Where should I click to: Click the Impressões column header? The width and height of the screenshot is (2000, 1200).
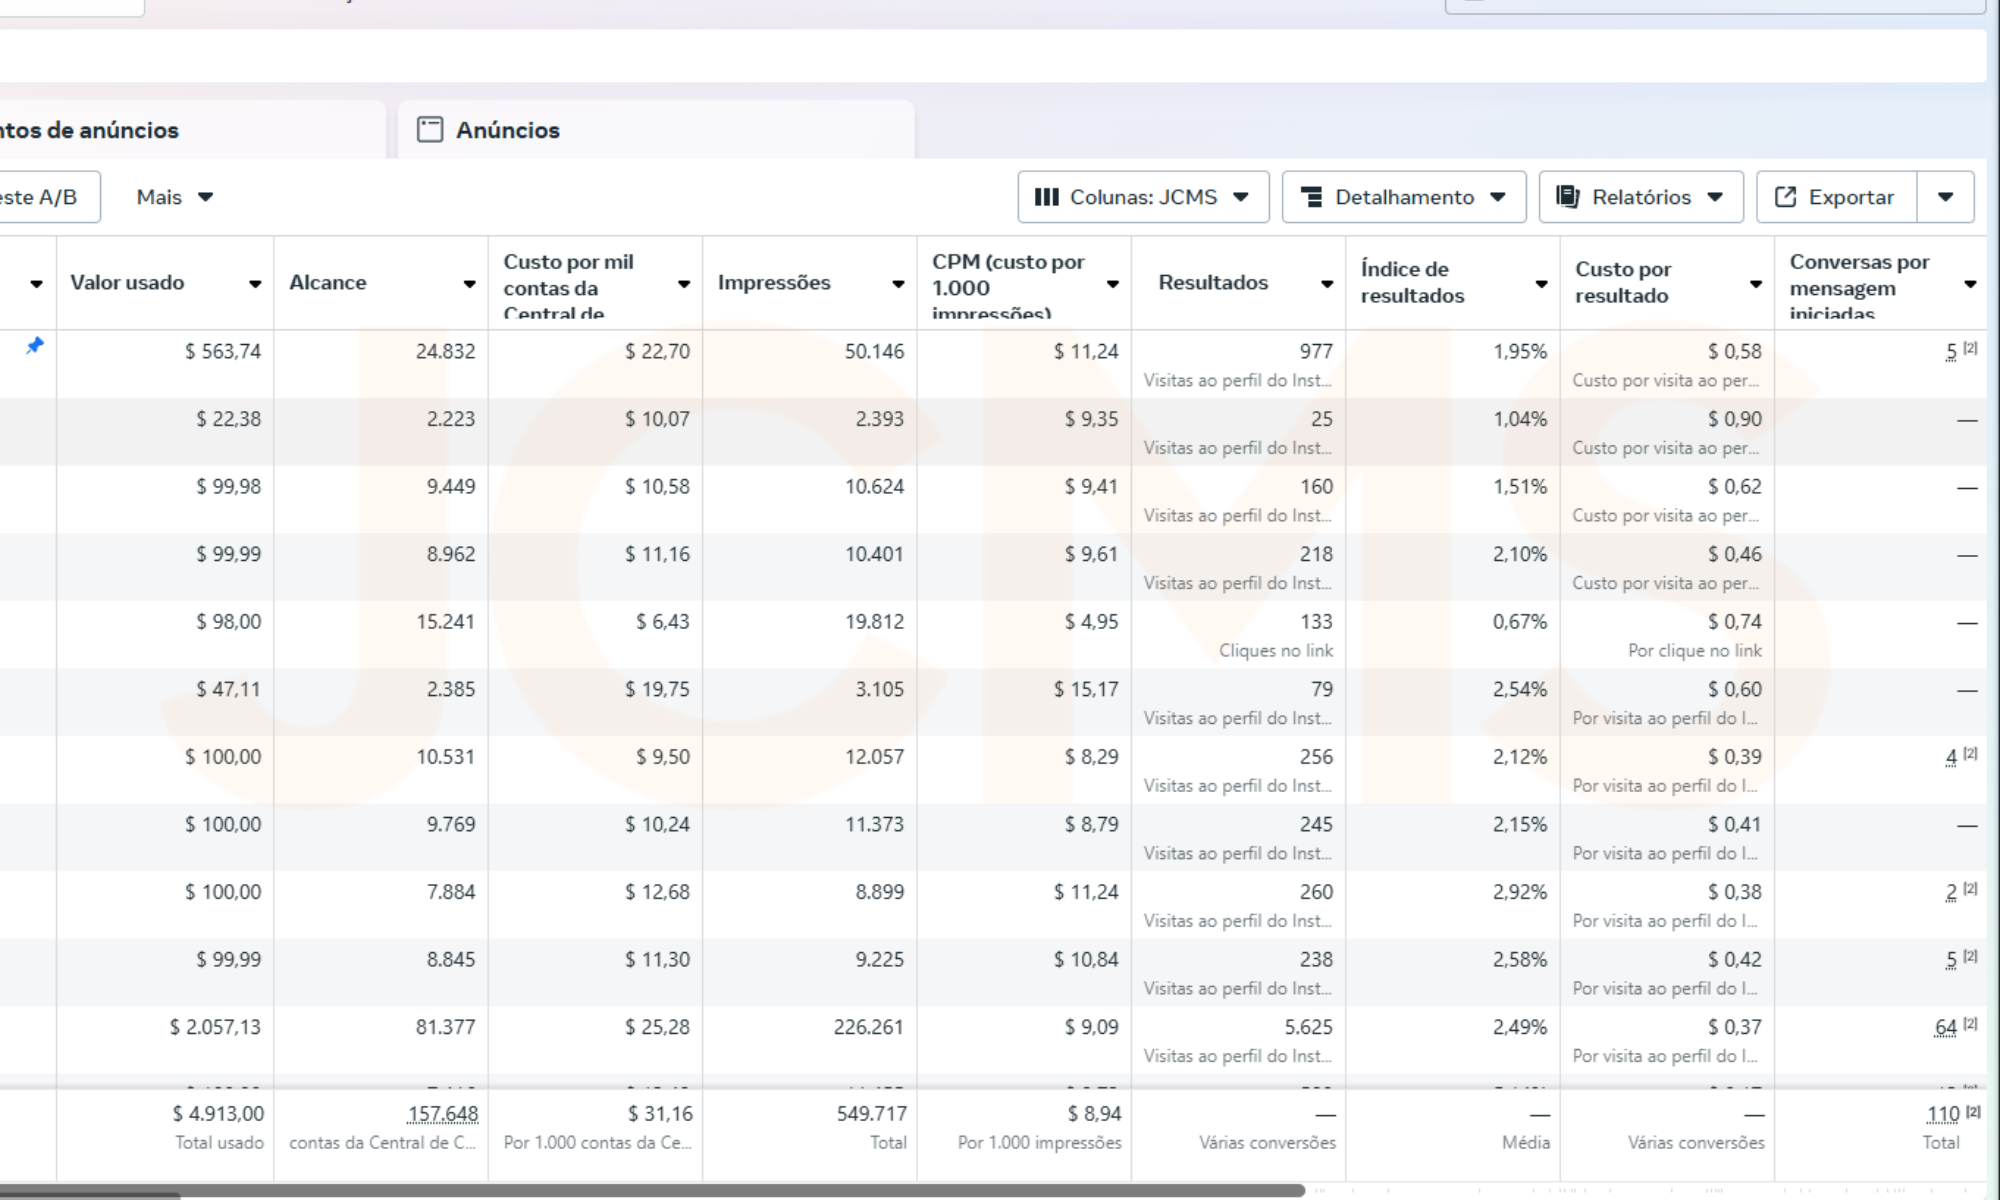point(774,282)
